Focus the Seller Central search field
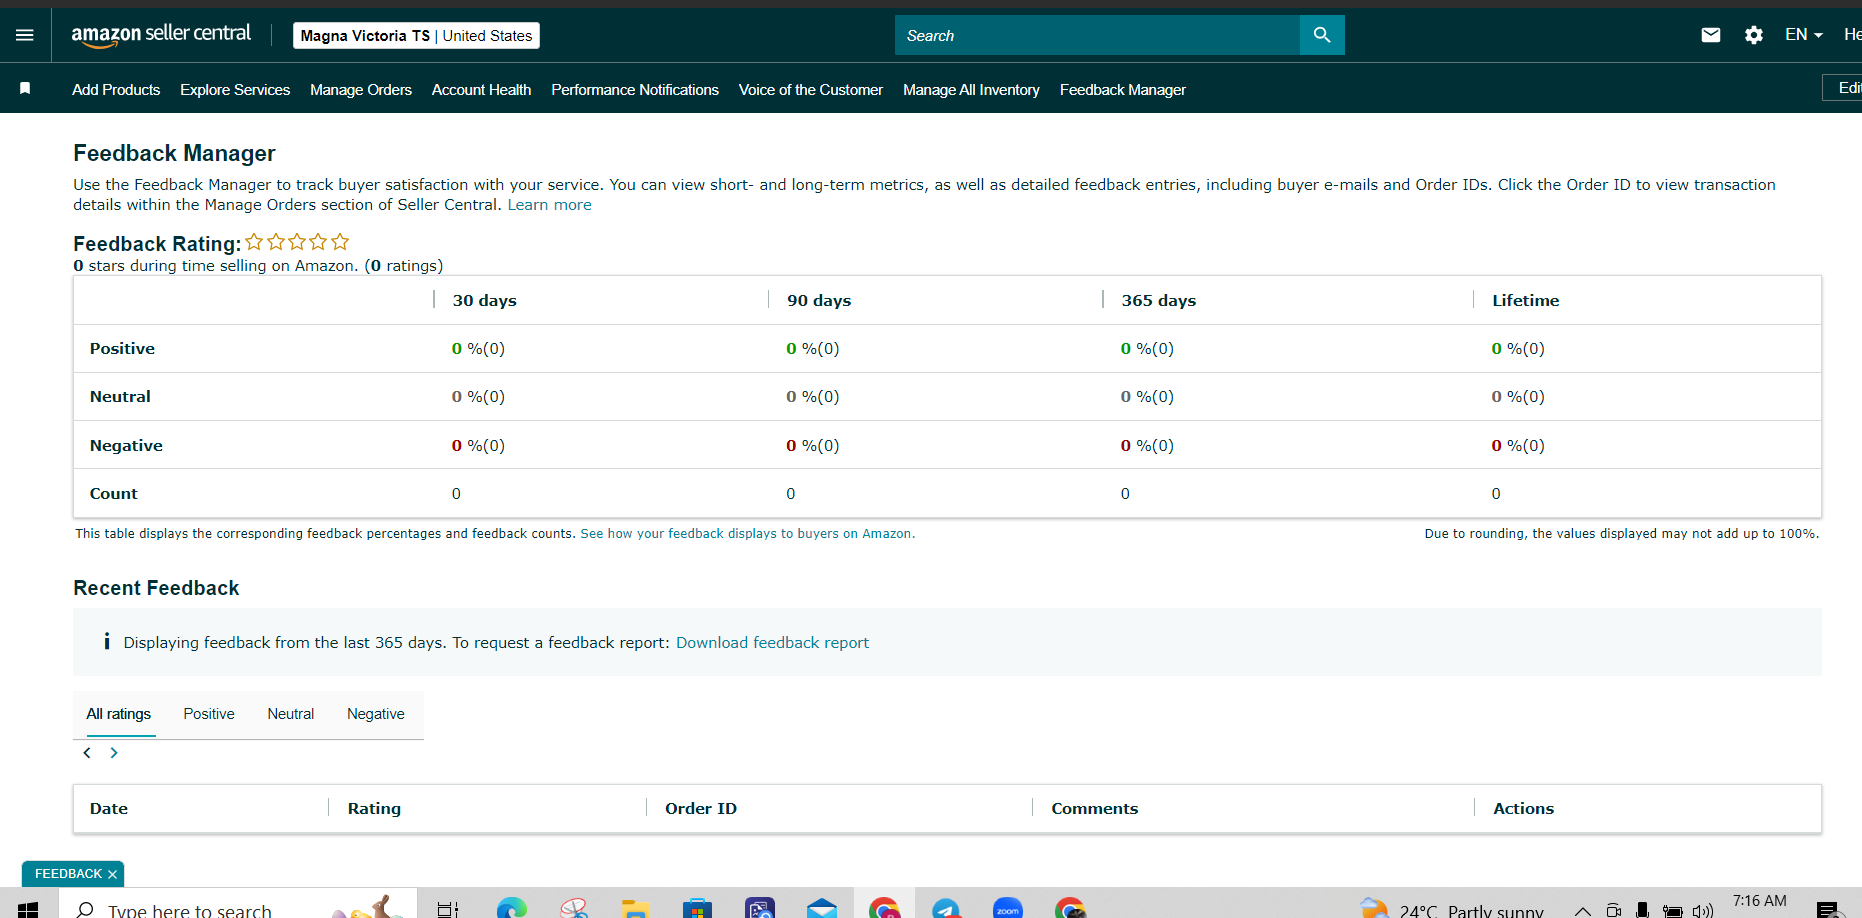 pyautogui.click(x=1097, y=35)
